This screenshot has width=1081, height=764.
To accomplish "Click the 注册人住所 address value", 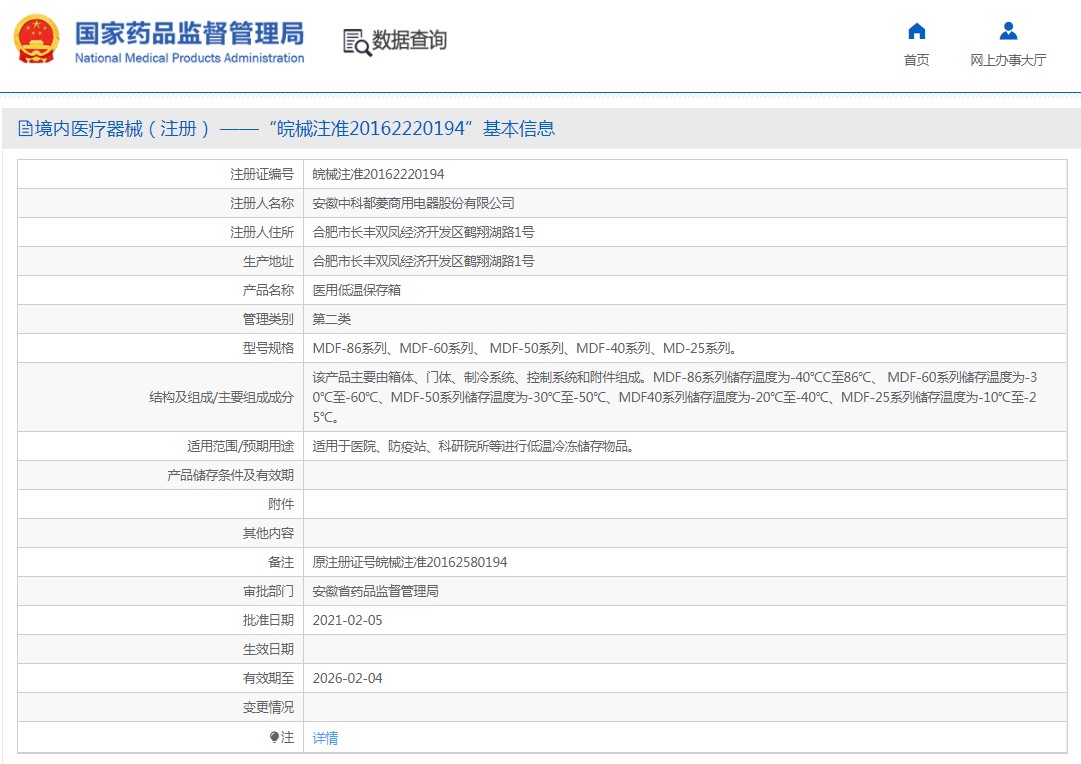I will pyautogui.click(x=423, y=232).
